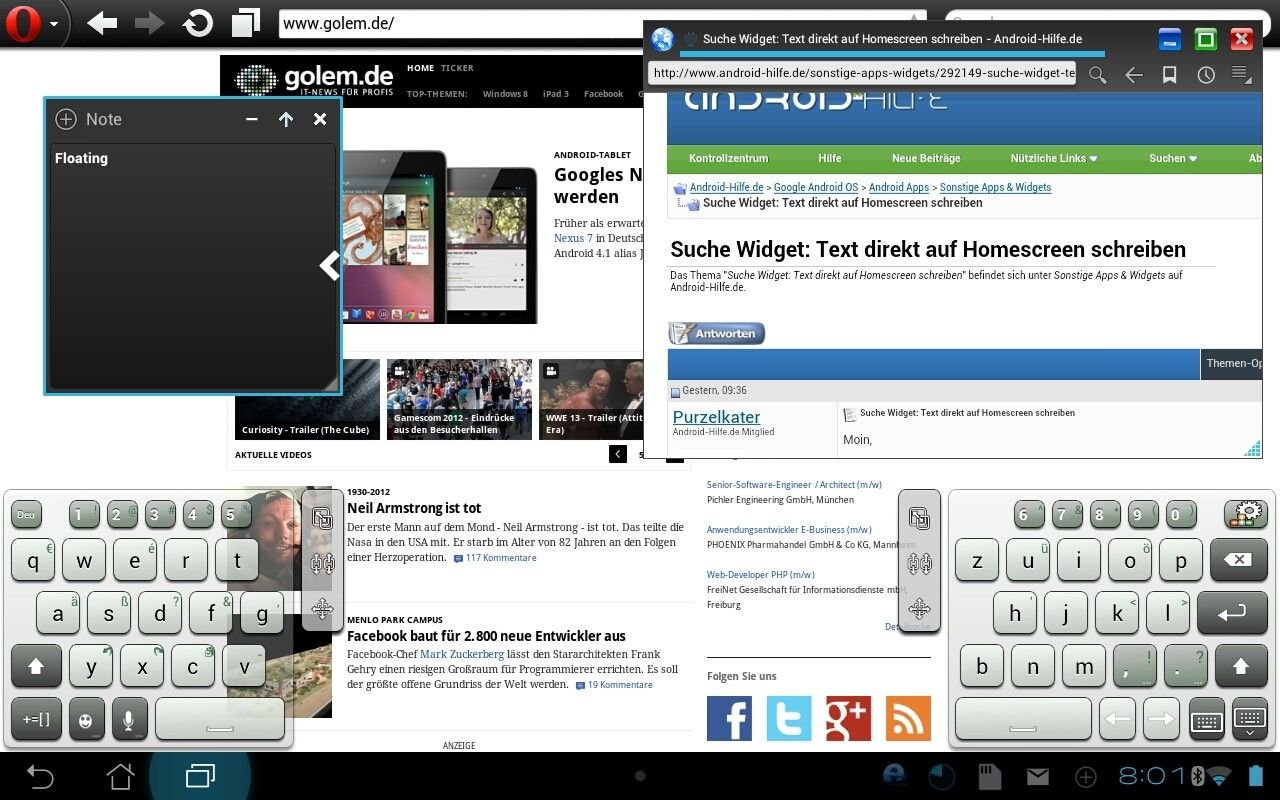Open the Neil Armstrong ist tot article
Screen dimensions: 1280x800
[414, 508]
